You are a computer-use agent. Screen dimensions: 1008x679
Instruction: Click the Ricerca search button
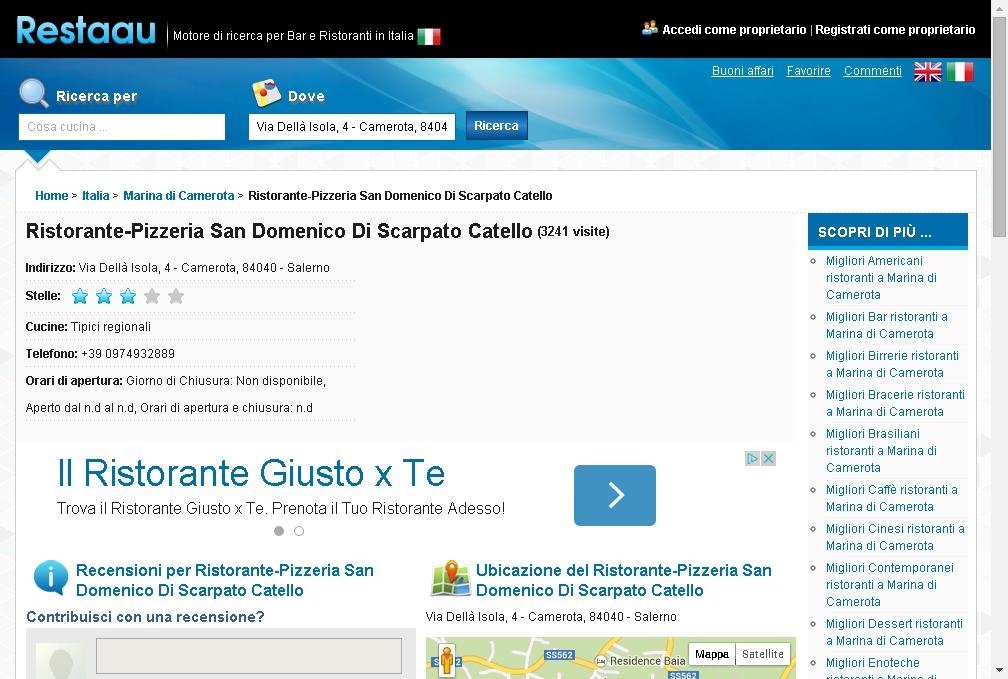click(x=496, y=125)
